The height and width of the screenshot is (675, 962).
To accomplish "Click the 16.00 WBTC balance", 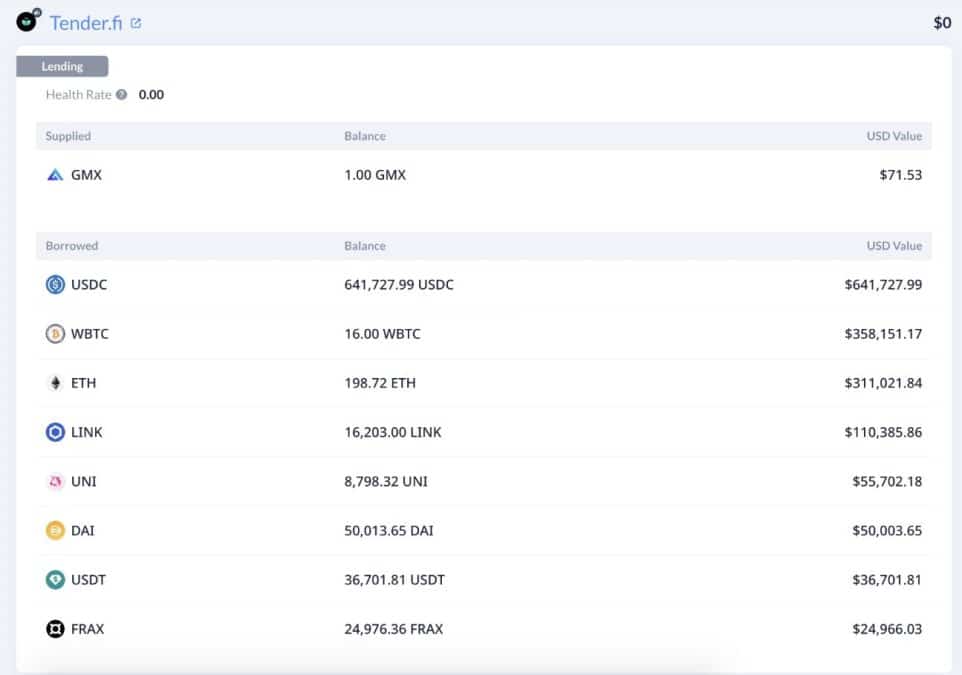I will (382, 334).
